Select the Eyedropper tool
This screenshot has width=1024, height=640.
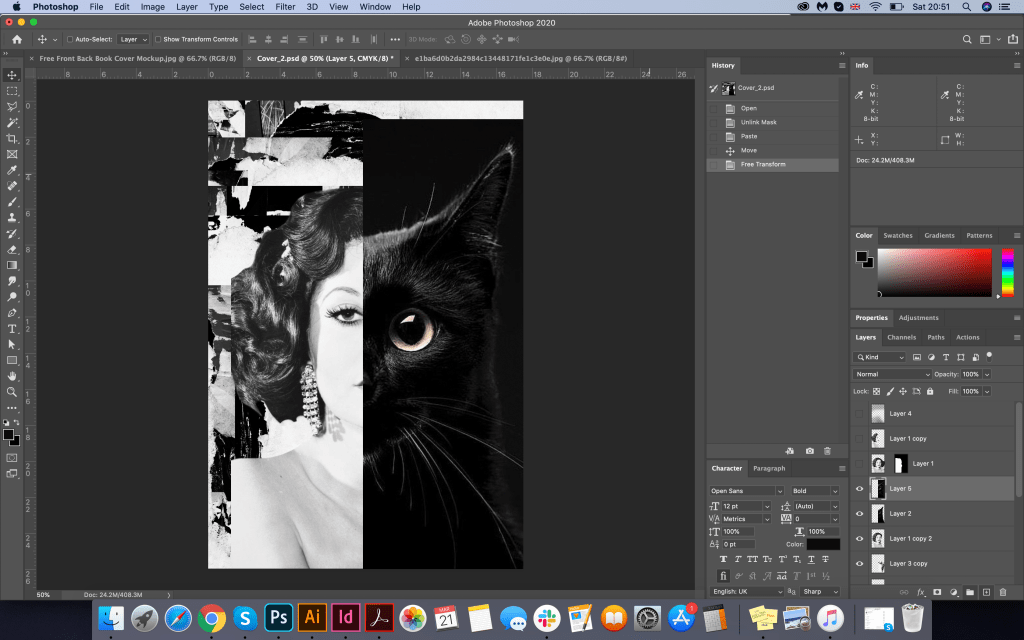(x=12, y=170)
